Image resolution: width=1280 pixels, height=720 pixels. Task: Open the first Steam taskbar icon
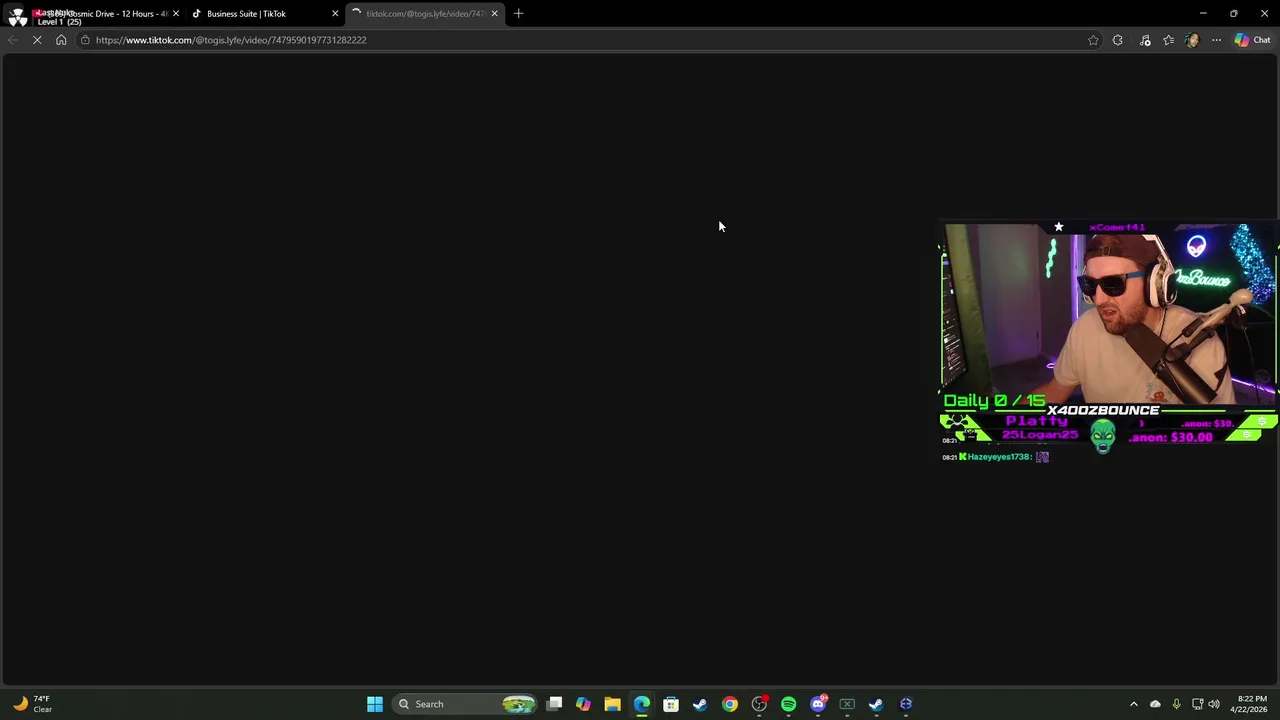click(700, 704)
